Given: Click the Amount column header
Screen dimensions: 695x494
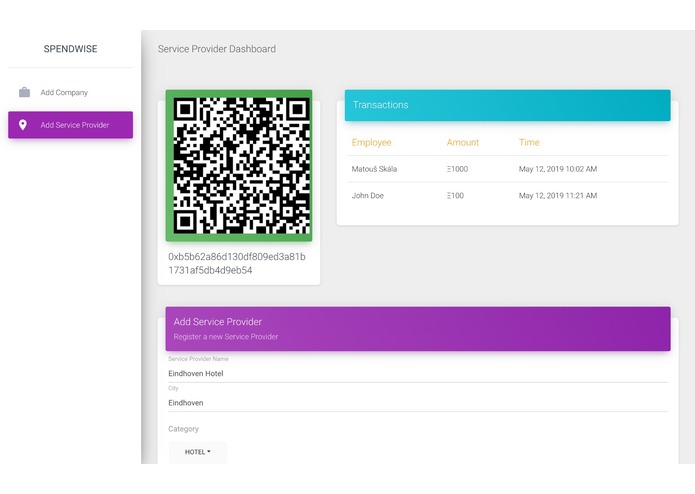Looking at the screenshot, I should coord(463,142).
